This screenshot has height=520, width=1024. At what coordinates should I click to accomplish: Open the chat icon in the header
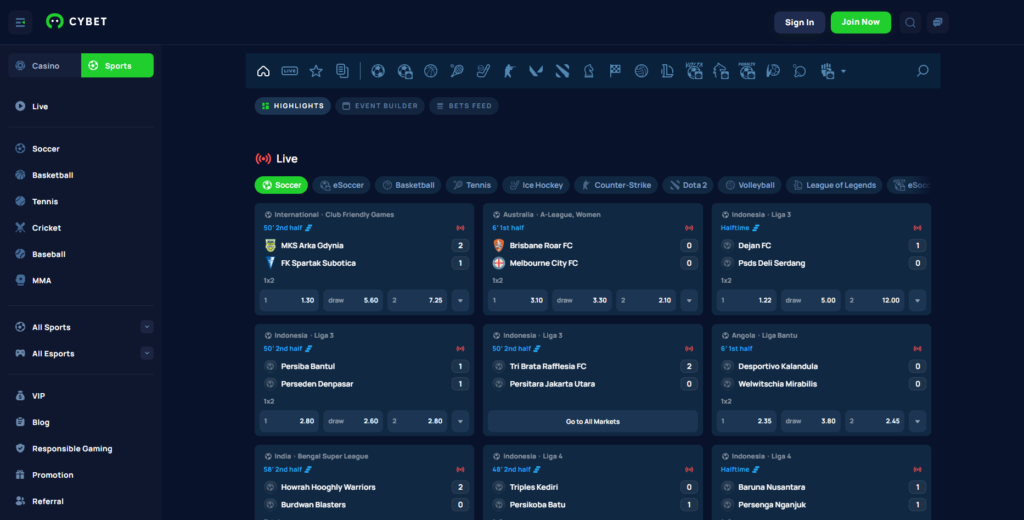tap(937, 22)
